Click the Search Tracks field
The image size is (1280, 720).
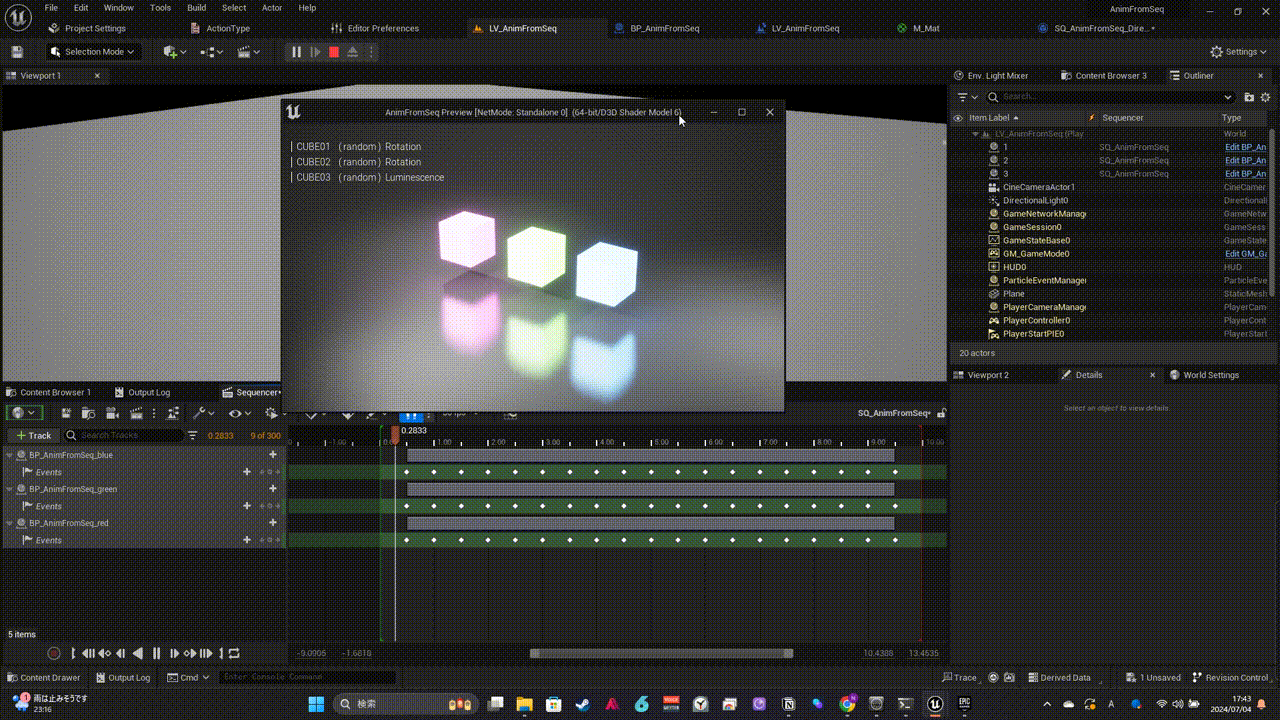point(123,435)
